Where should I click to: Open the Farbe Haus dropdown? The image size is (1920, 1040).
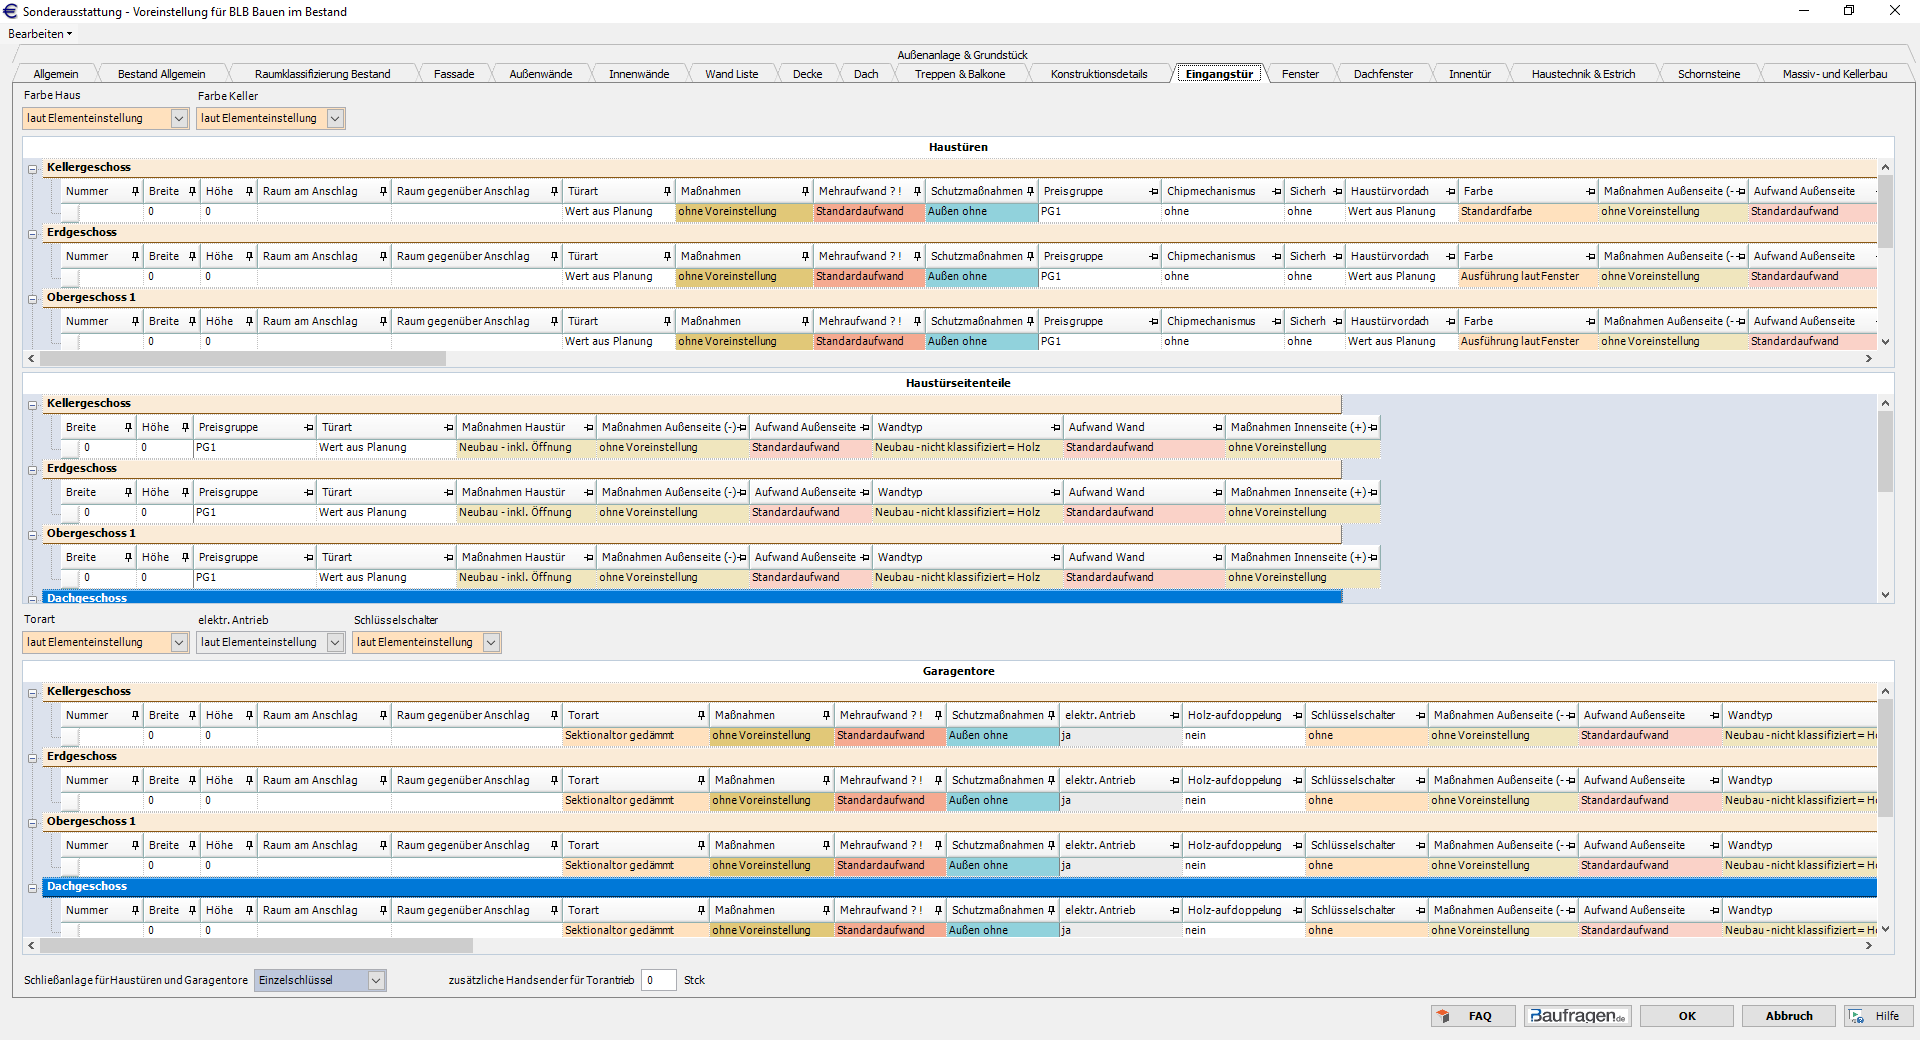(179, 119)
